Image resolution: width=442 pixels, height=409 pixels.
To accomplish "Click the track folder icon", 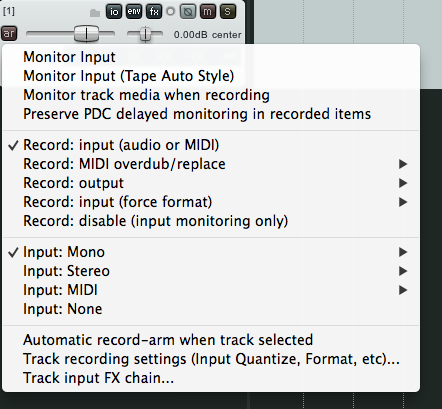I will [95, 13].
